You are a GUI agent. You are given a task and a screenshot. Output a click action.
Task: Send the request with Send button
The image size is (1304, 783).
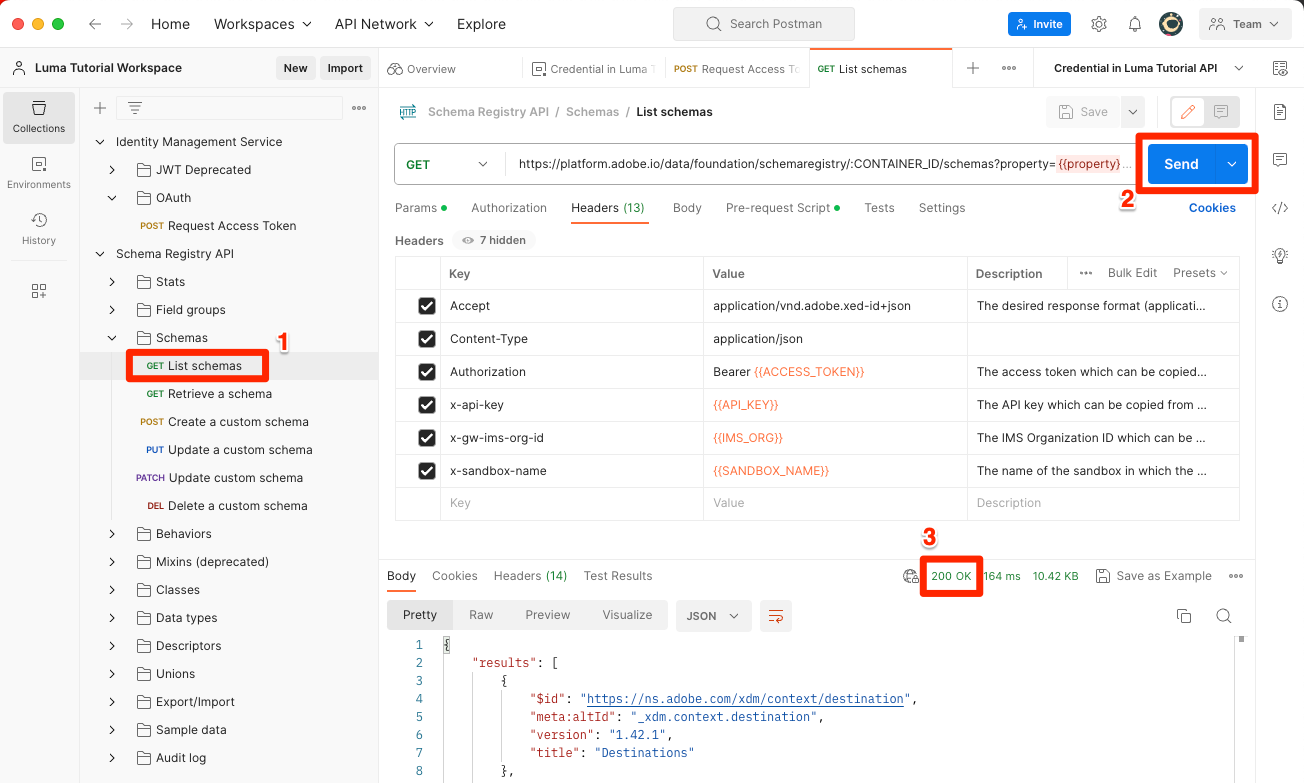point(1181,164)
